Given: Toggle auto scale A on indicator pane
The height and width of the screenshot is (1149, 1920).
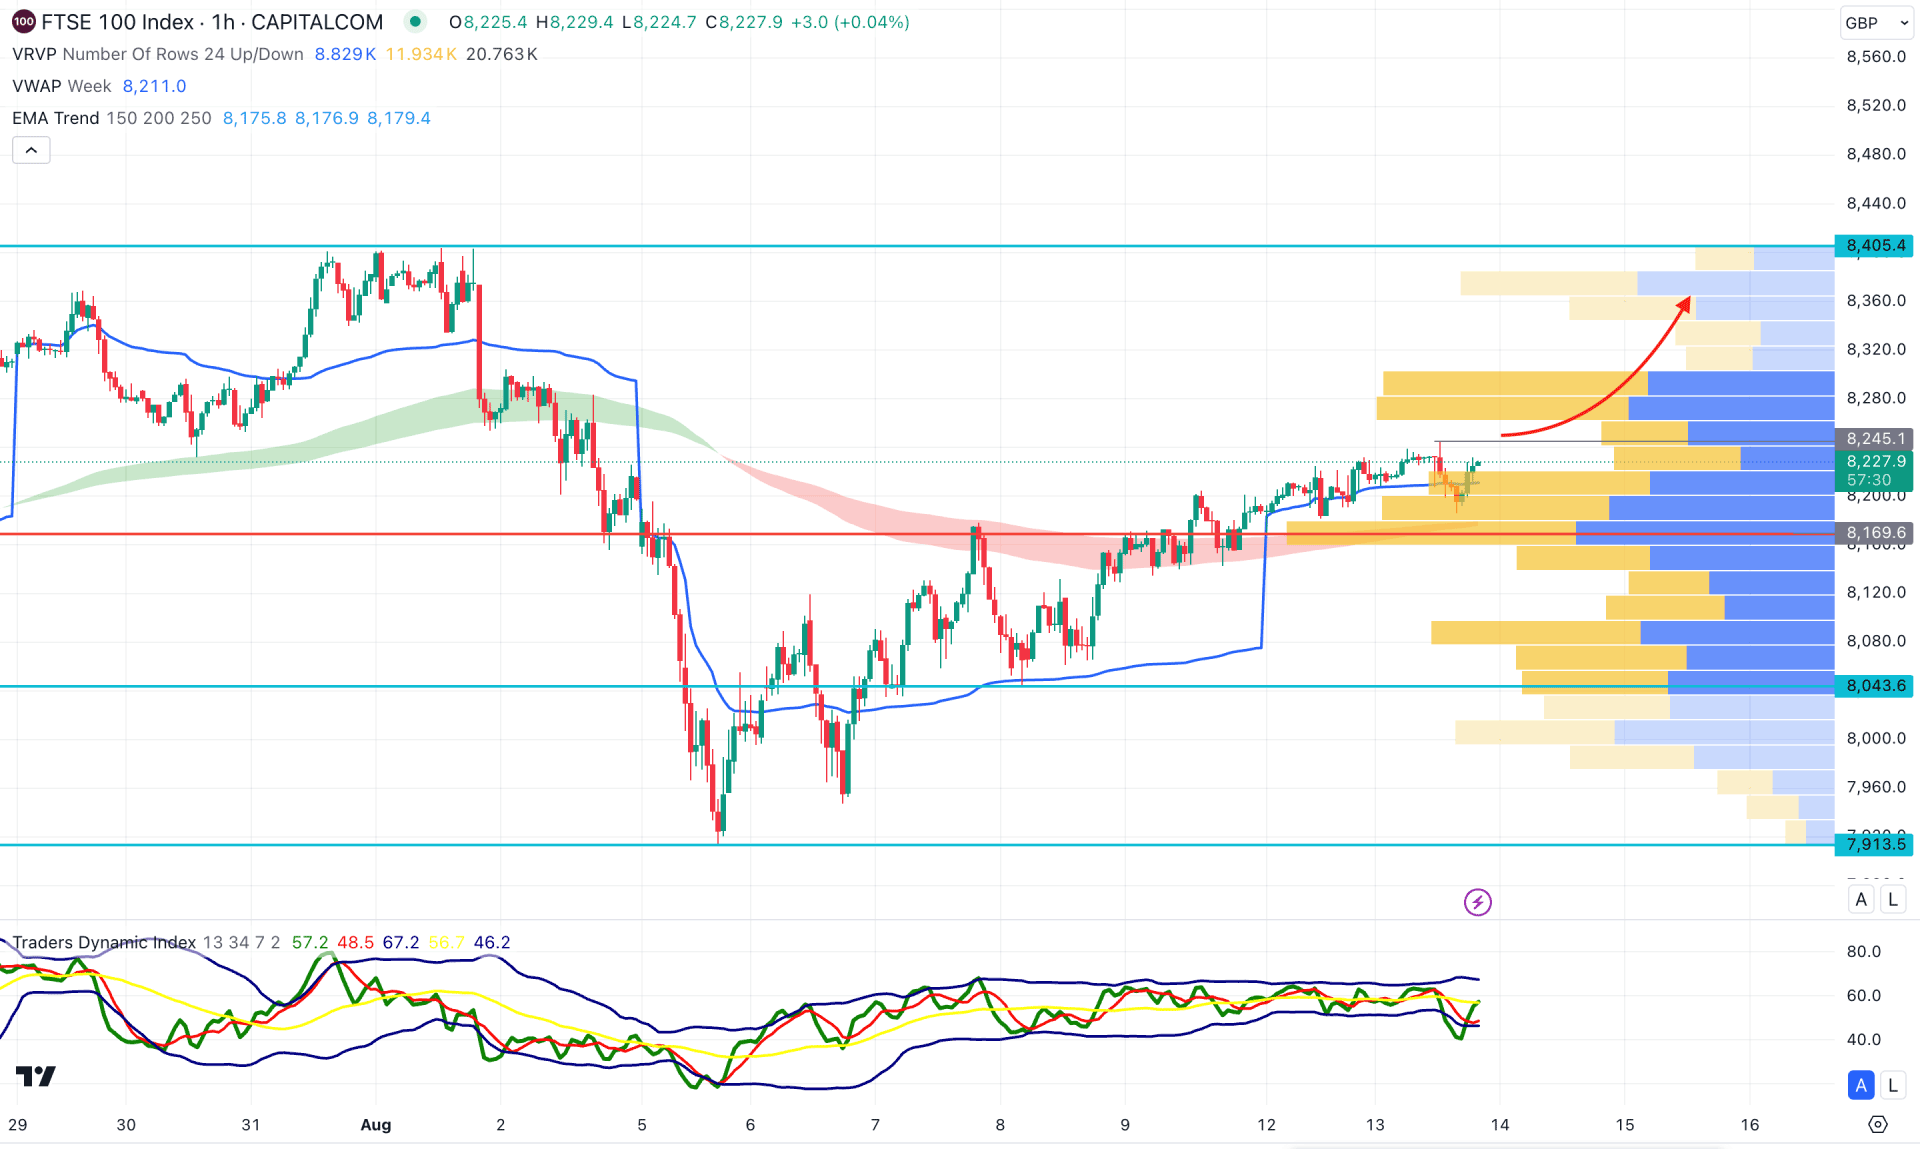Looking at the screenshot, I should pyautogui.click(x=1861, y=1085).
